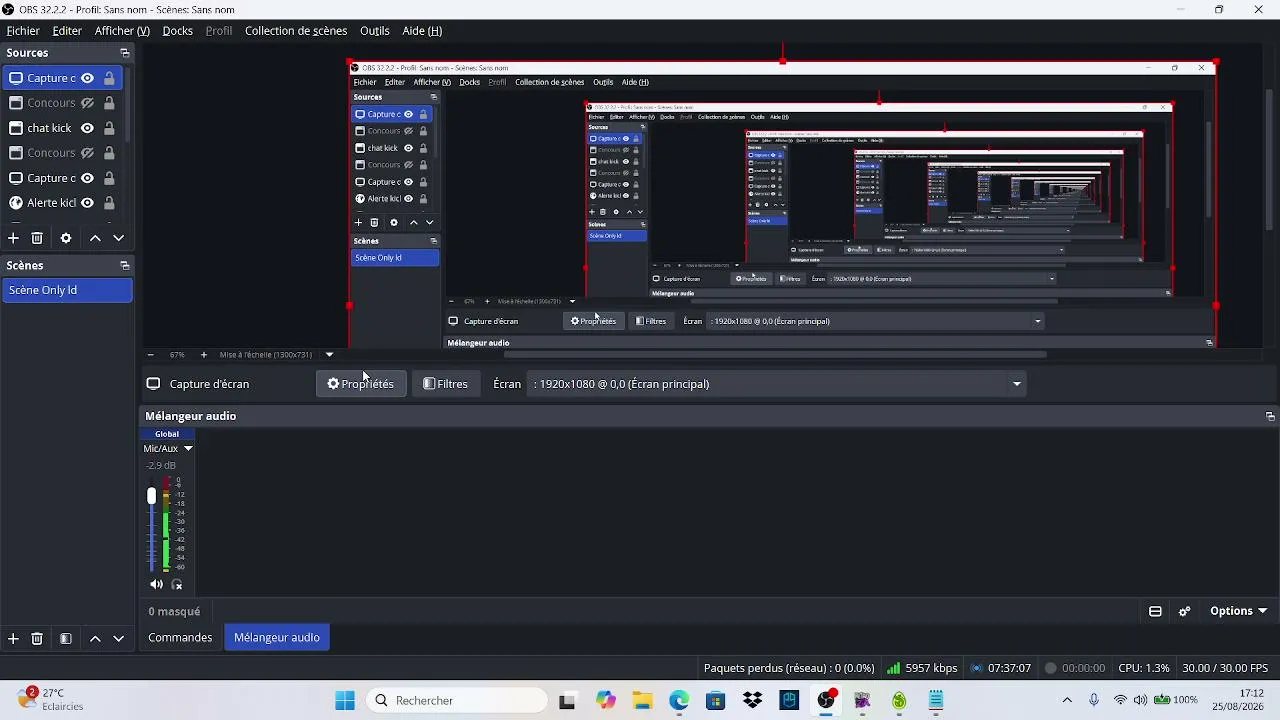Move the scene up in the Scènes list
The image size is (1280, 720).
tap(95, 638)
